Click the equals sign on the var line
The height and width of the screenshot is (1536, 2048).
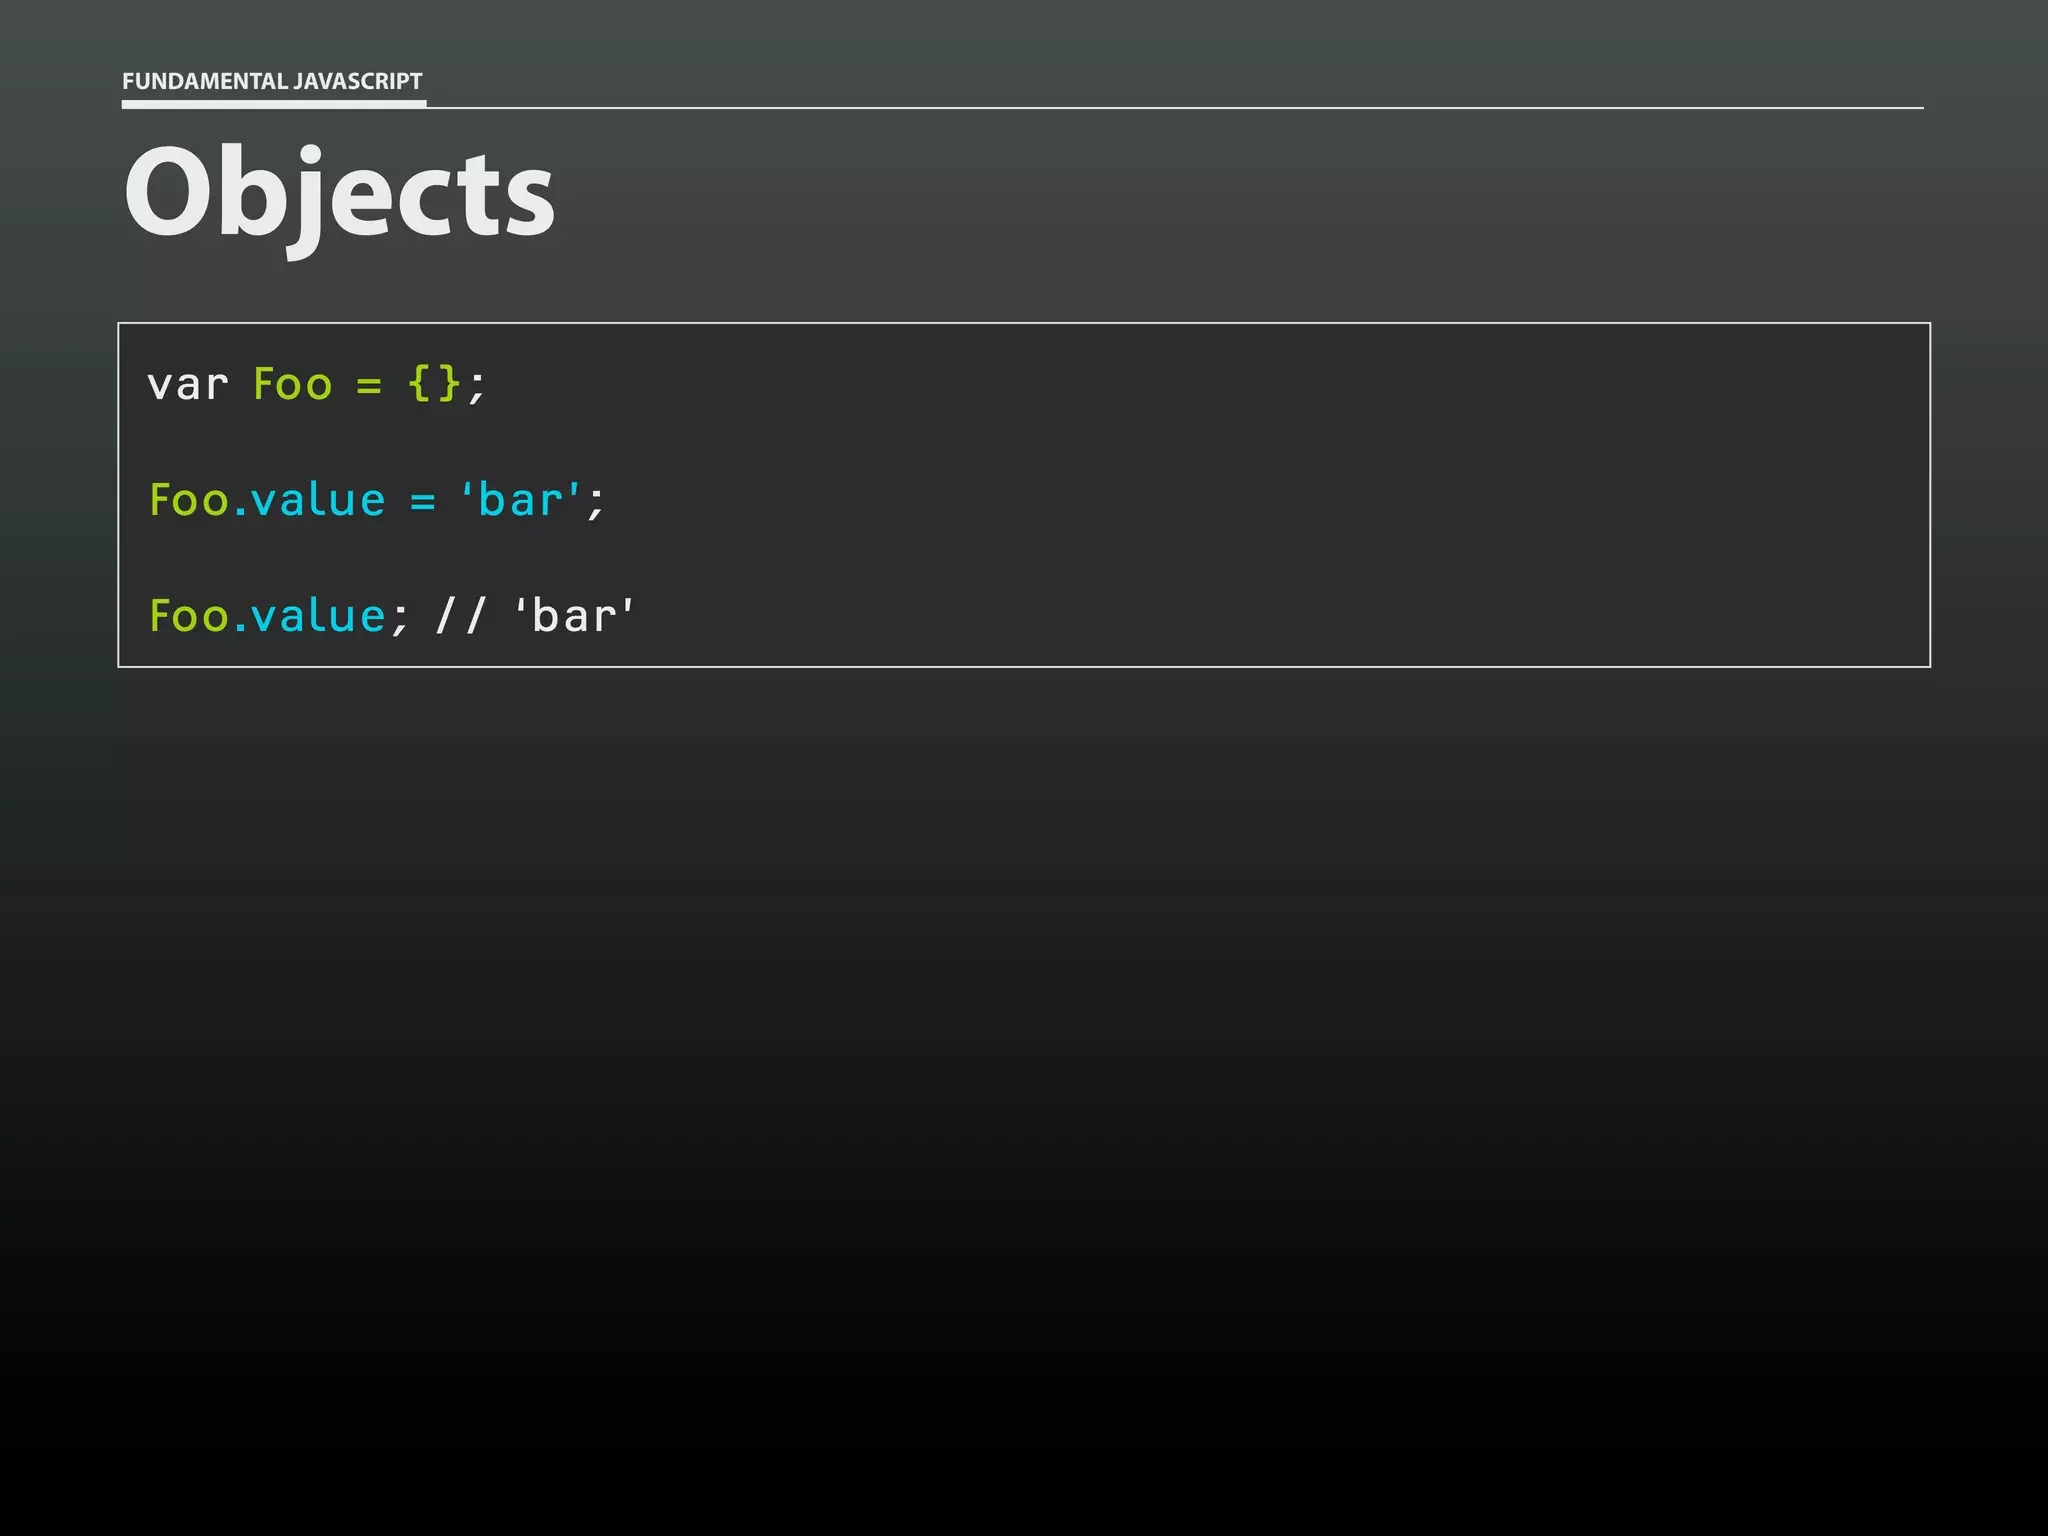pos(369,386)
